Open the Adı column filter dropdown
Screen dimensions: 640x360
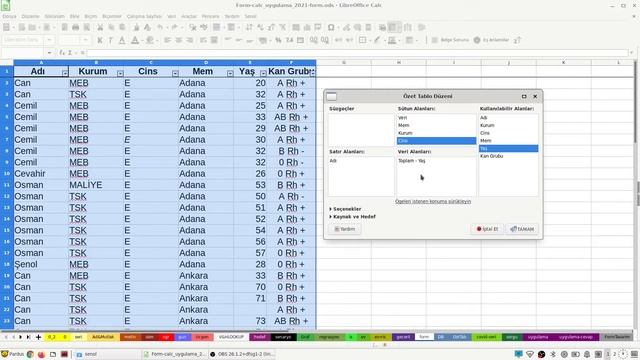pos(65,73)
